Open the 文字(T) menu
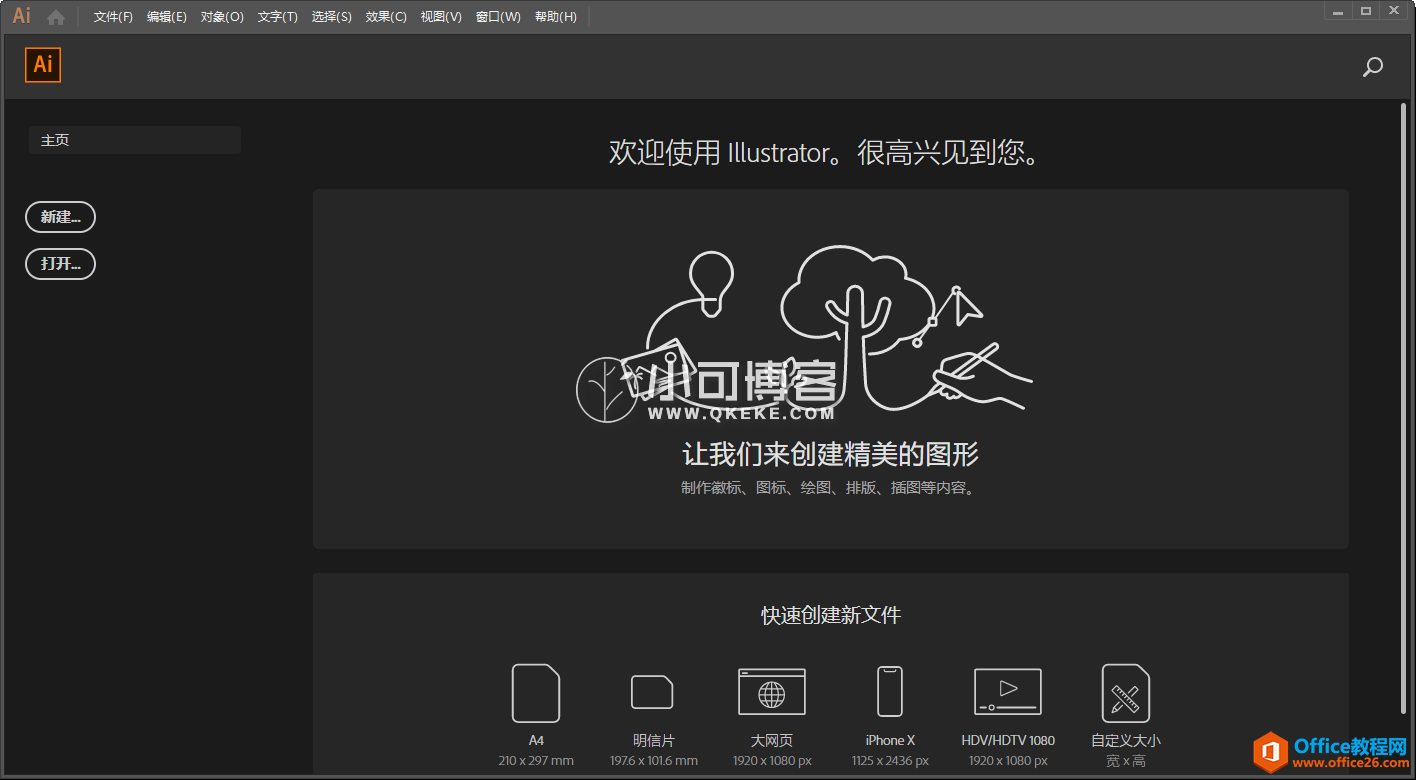This screenshot has width=1416, height=780. click(x=277, y=17)
